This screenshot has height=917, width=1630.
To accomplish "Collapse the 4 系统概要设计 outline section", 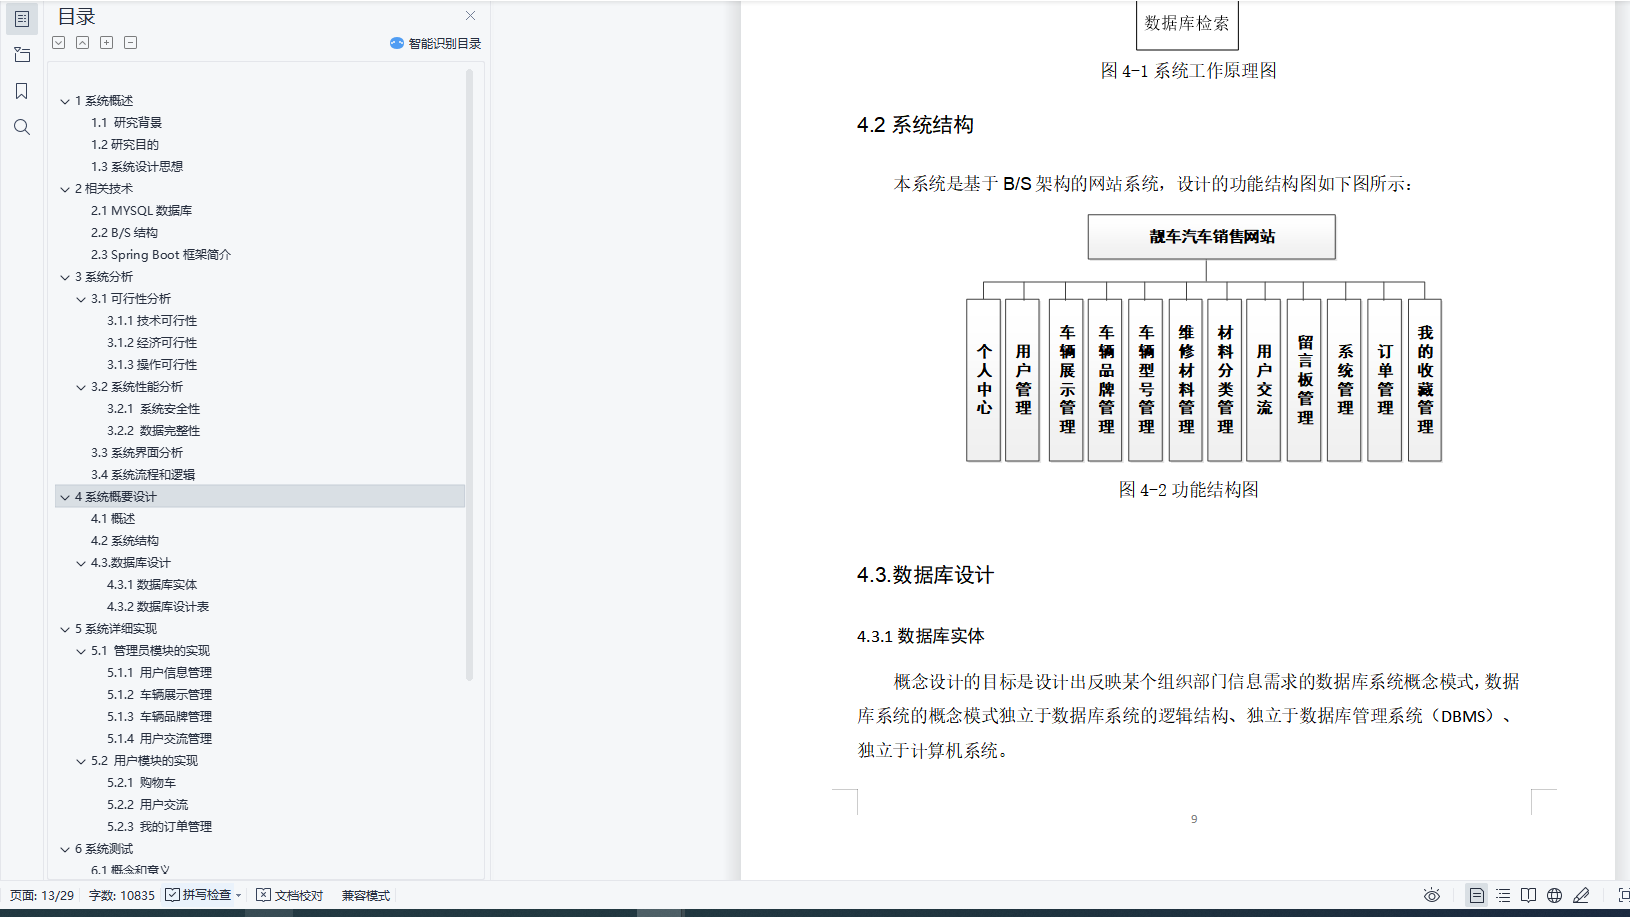I will pos(65,497).
